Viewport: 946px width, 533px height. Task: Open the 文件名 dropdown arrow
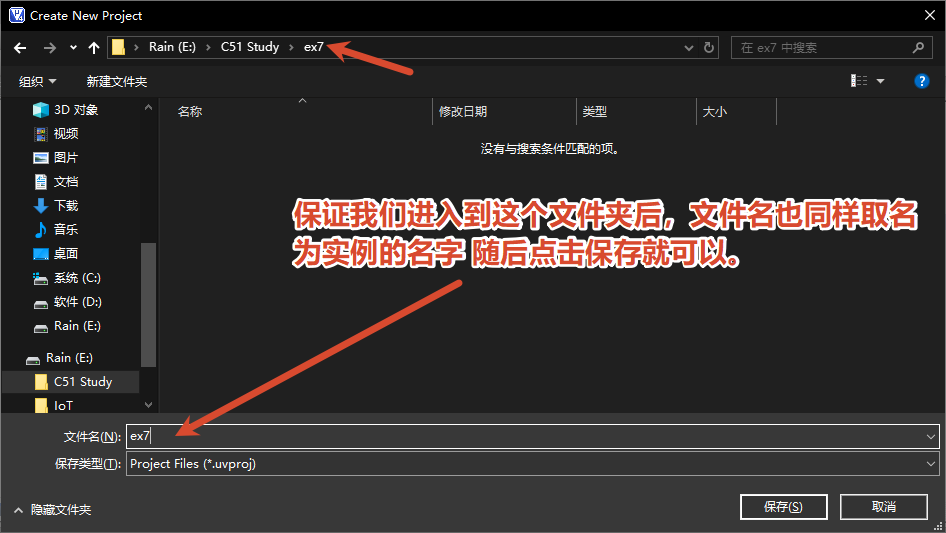click(x=930, y=436)
